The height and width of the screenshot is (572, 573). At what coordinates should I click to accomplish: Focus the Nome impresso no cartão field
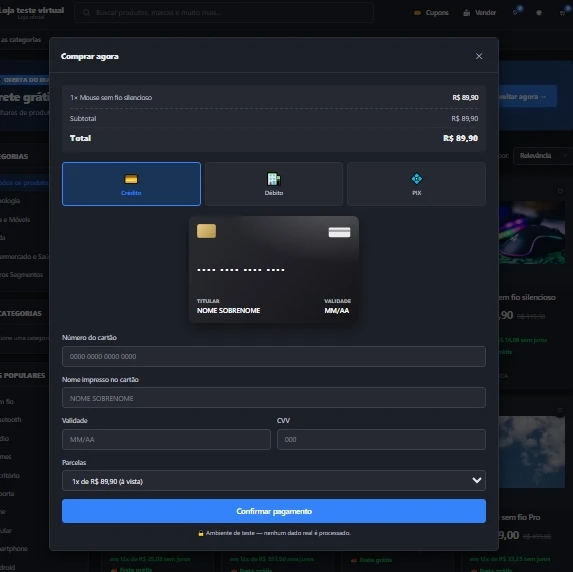pos(274,398)
